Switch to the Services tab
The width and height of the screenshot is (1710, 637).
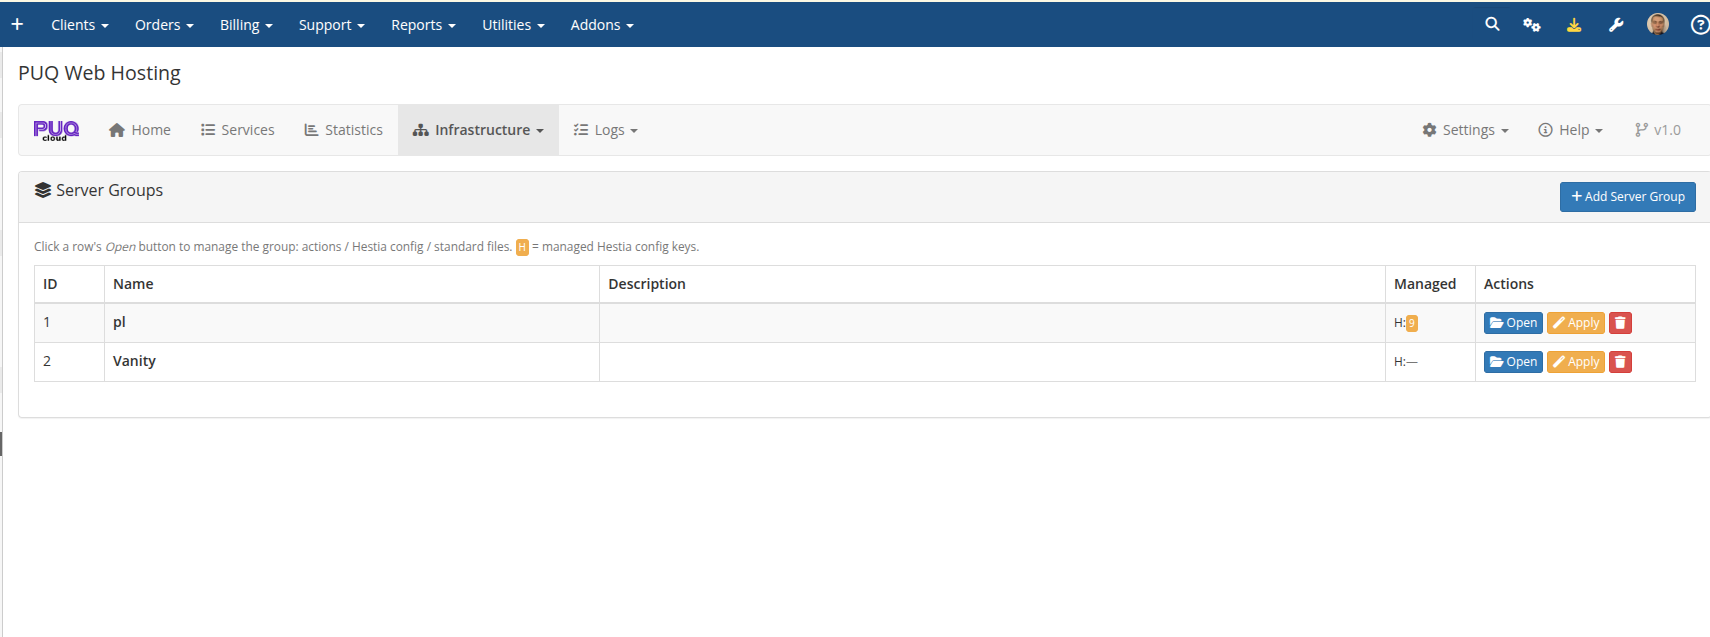pyautogui.click(x=237, y=130)
